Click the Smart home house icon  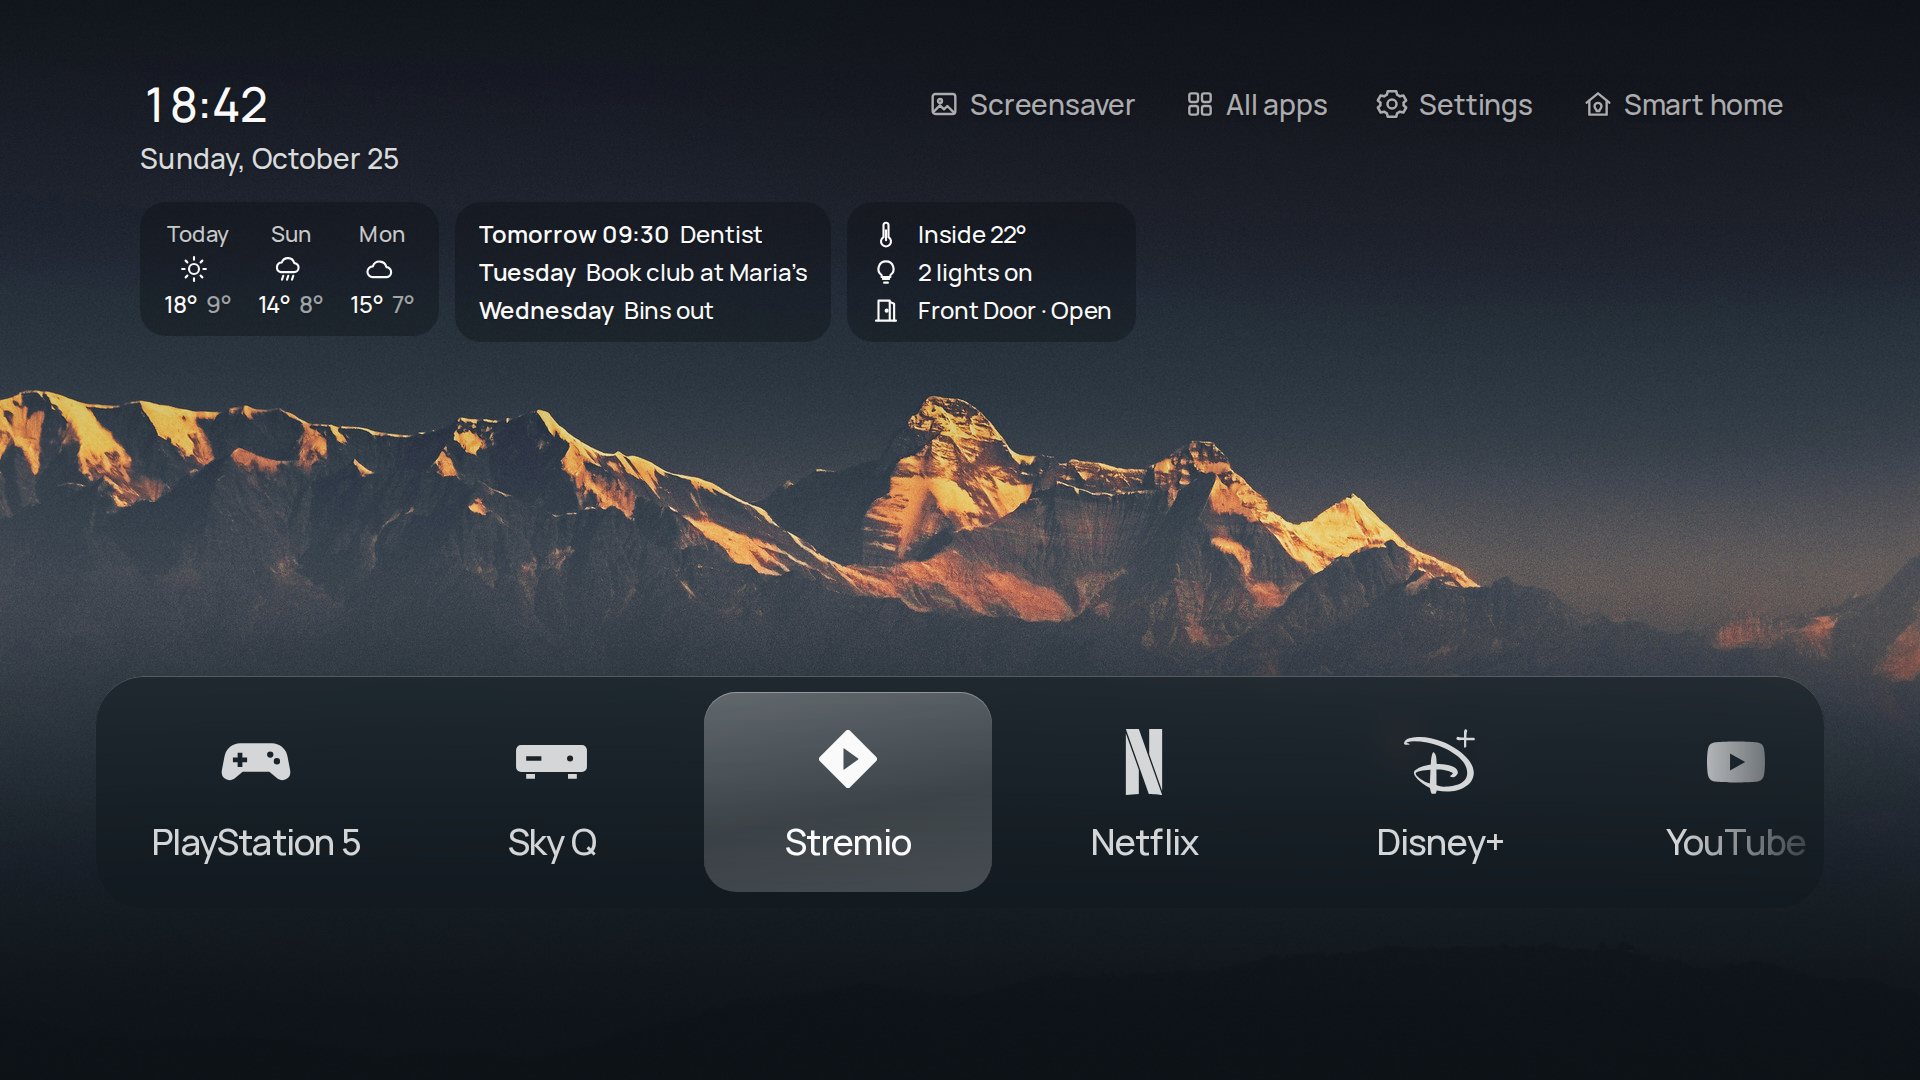pos(1598,104)
